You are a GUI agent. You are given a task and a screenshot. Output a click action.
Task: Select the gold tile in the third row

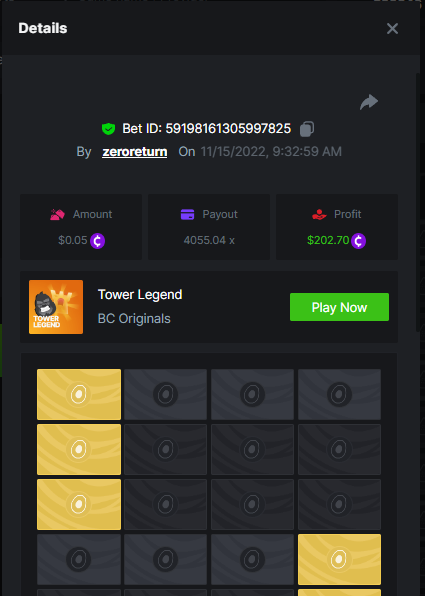[79, 504]
